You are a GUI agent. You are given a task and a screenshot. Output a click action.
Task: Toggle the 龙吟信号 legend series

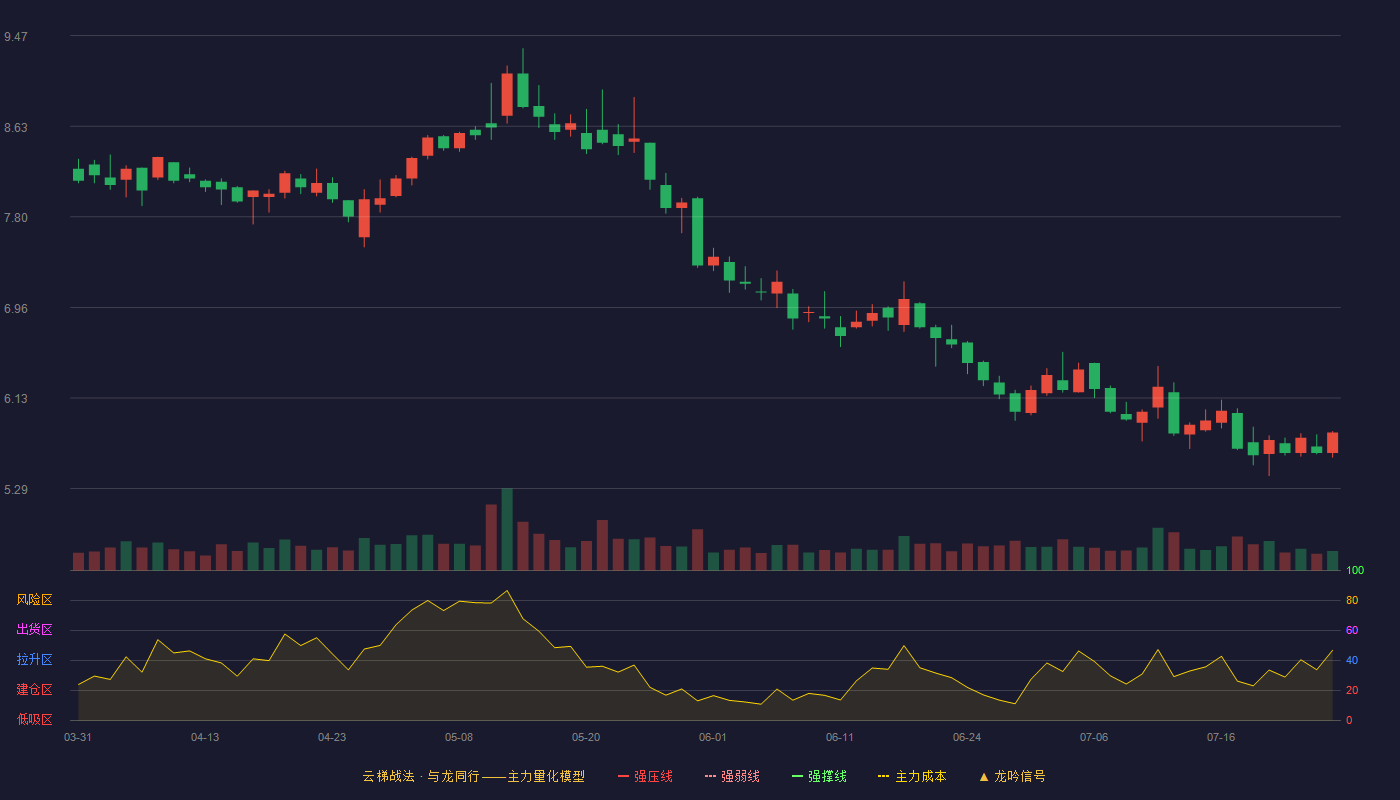coord(1012,776)
